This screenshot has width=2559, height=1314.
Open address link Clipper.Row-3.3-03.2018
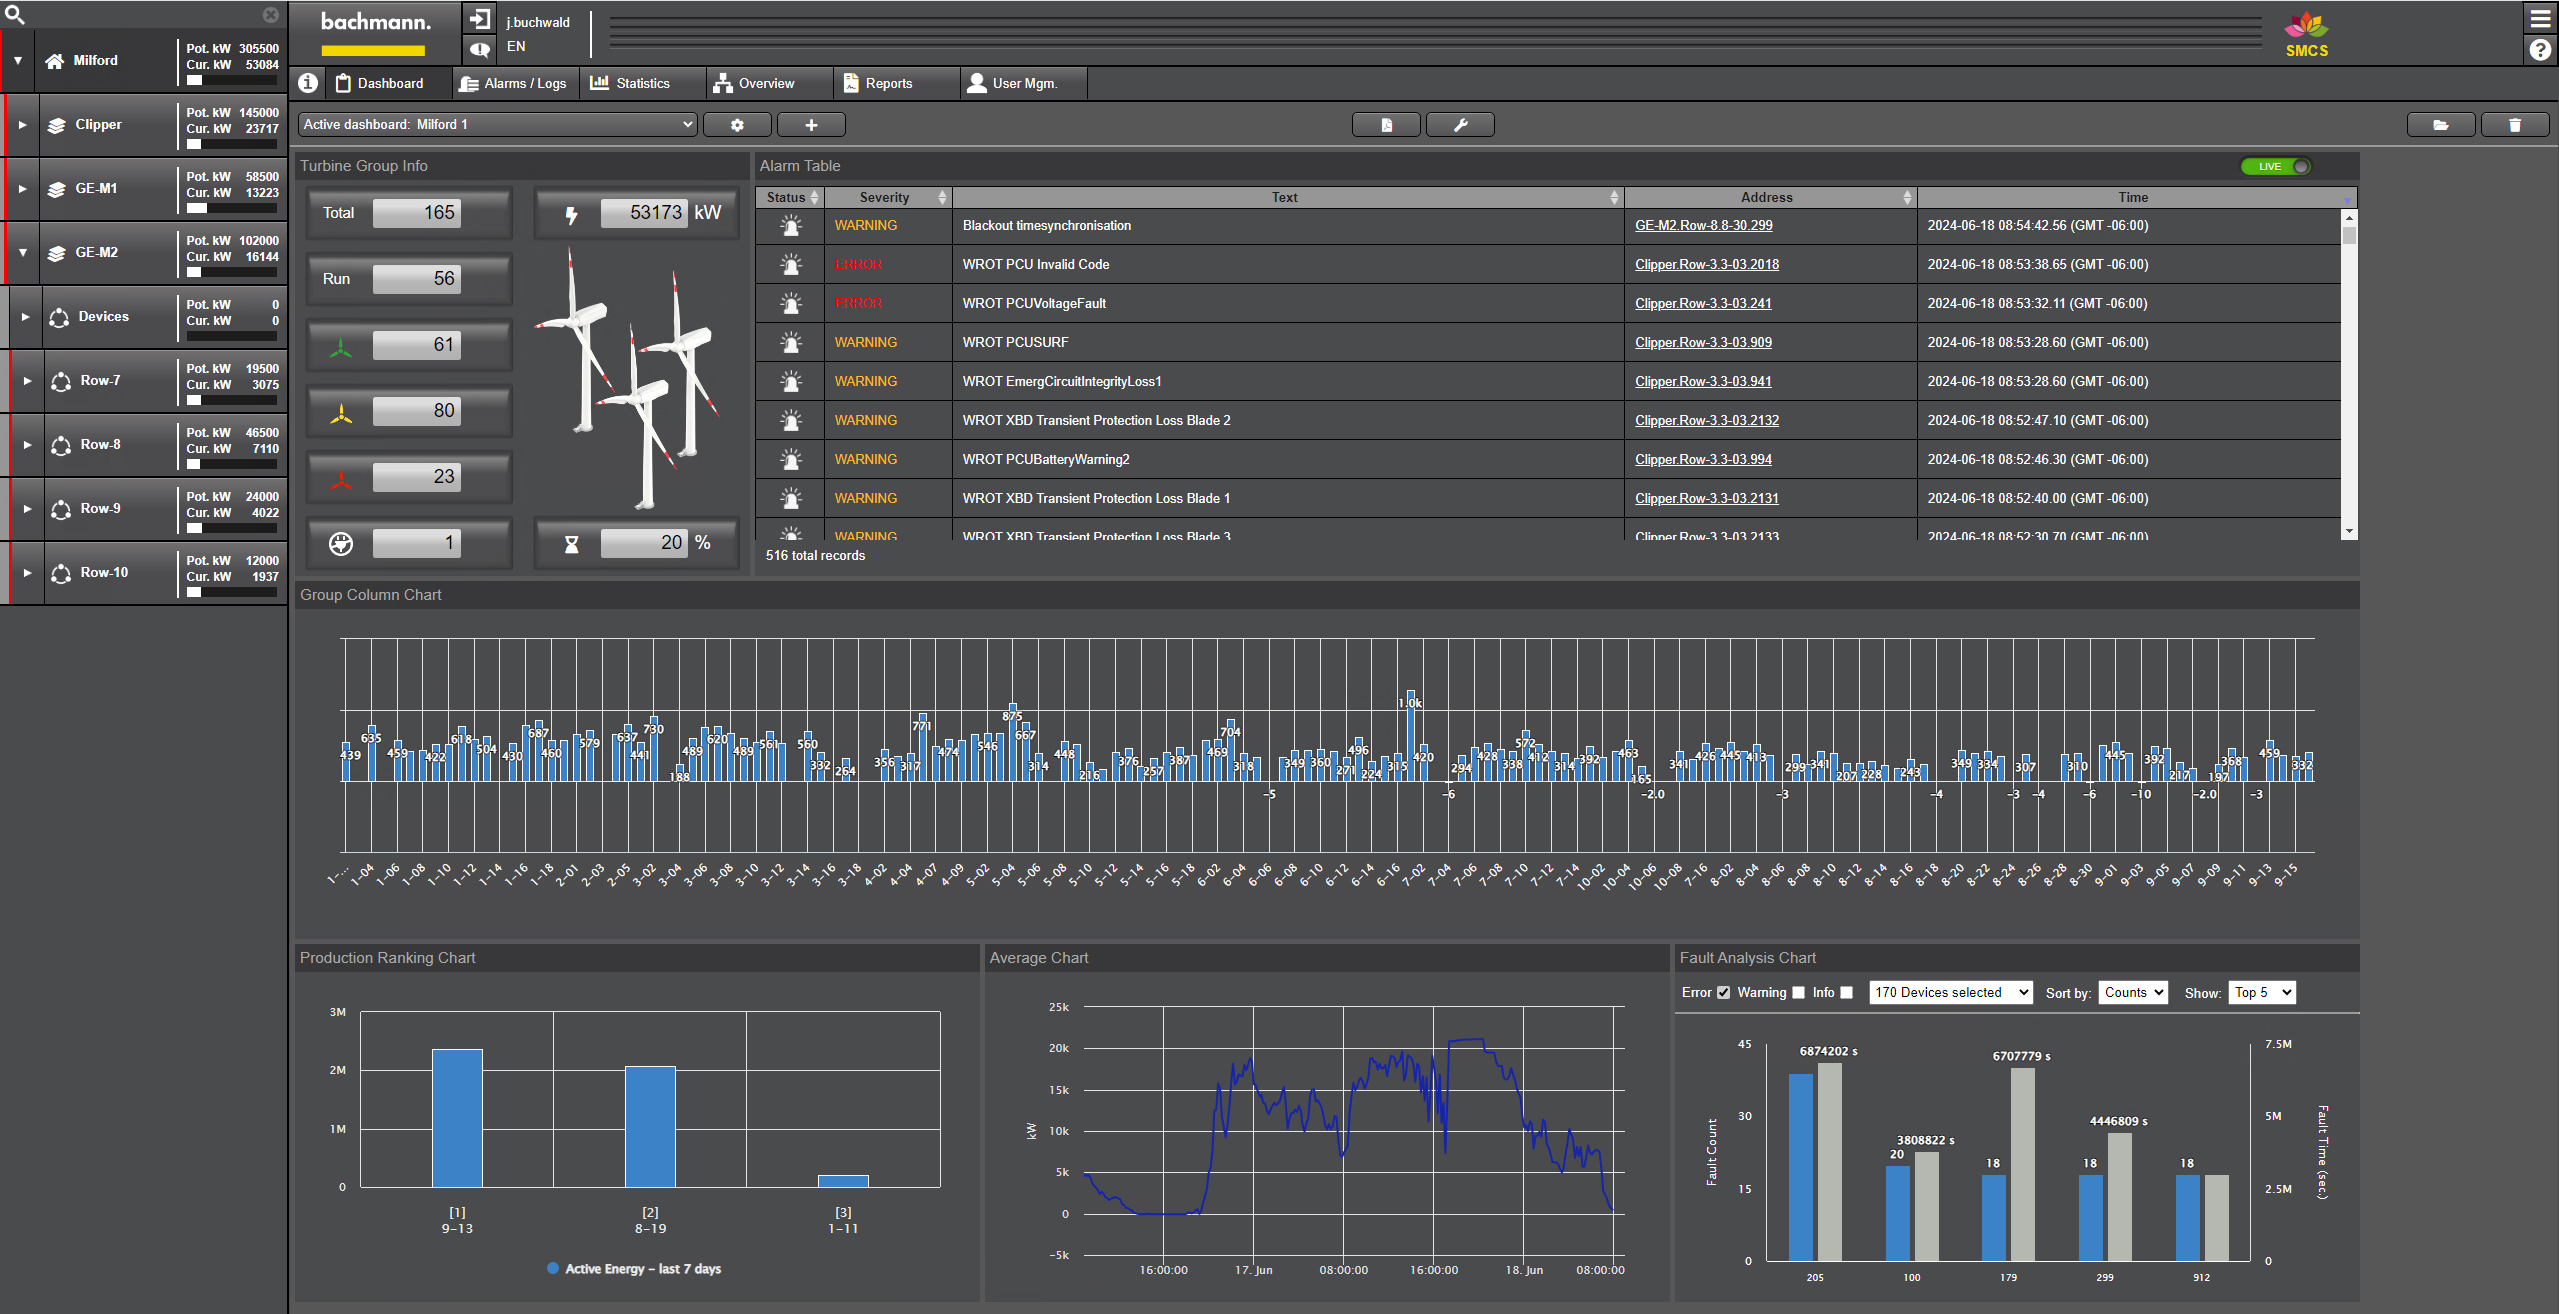[1706, 265]
